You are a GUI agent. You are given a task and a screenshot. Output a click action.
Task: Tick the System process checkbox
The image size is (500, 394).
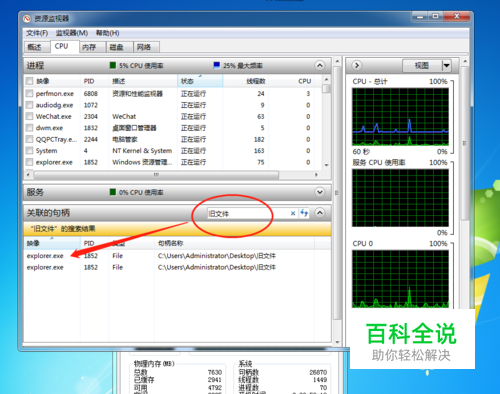pos(30,151)
